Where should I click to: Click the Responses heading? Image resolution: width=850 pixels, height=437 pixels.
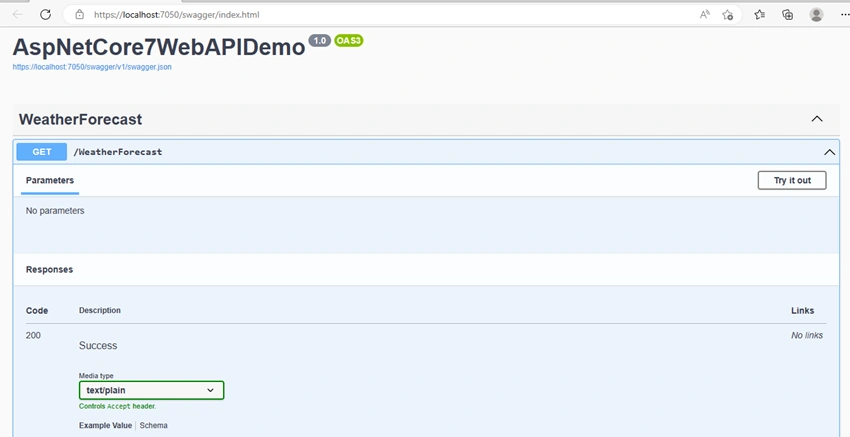(x=49, y=269)
